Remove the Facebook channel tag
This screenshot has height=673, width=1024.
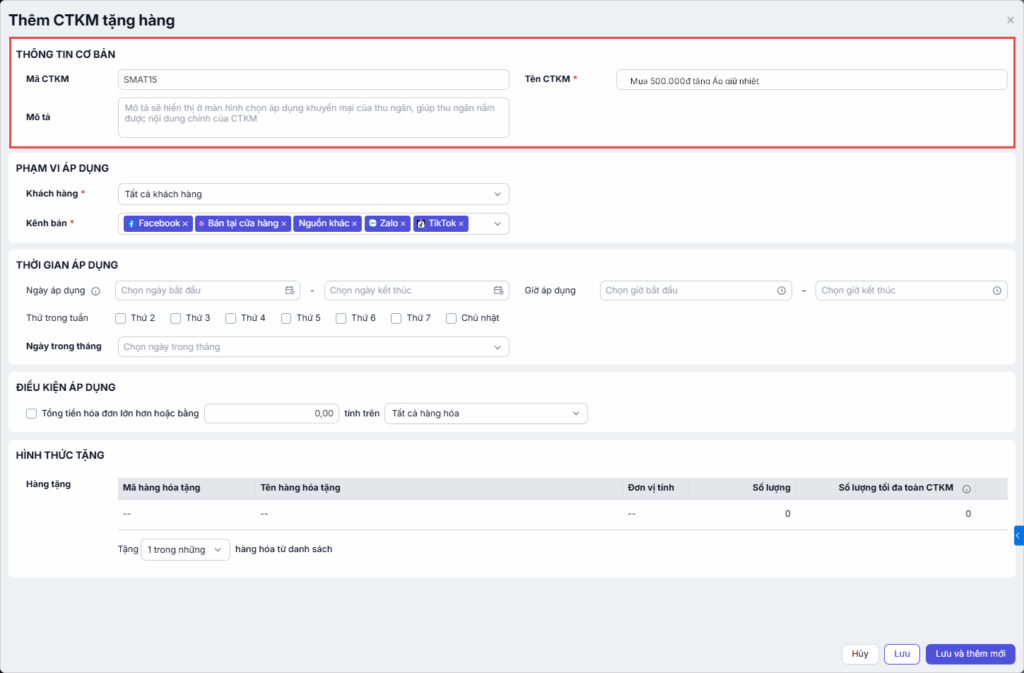point(185,224)
